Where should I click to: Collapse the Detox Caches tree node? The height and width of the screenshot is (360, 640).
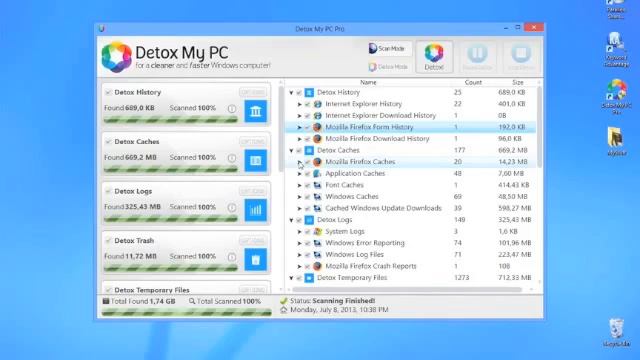coord(291,151)
